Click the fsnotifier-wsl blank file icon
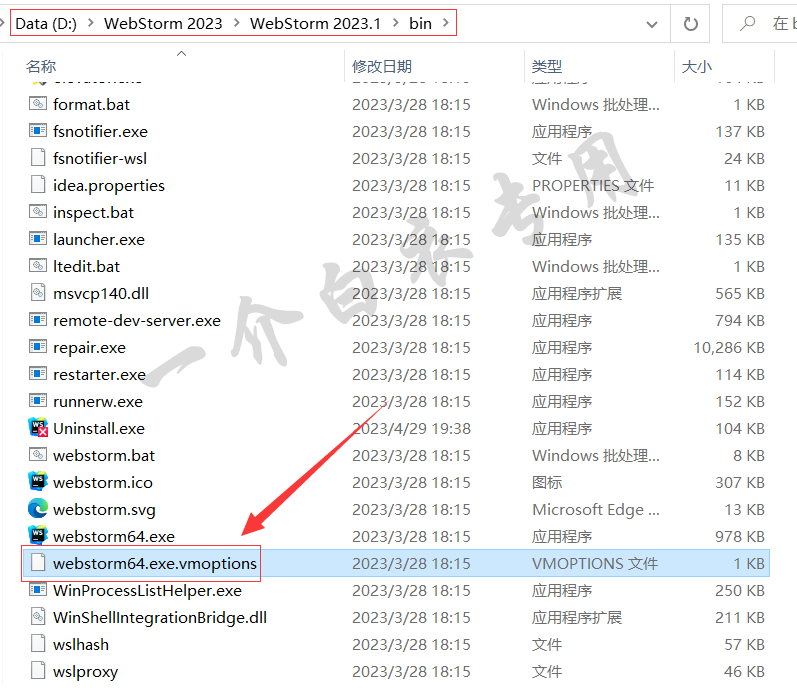This screenshot has width=797, height=688. point(38,158)
